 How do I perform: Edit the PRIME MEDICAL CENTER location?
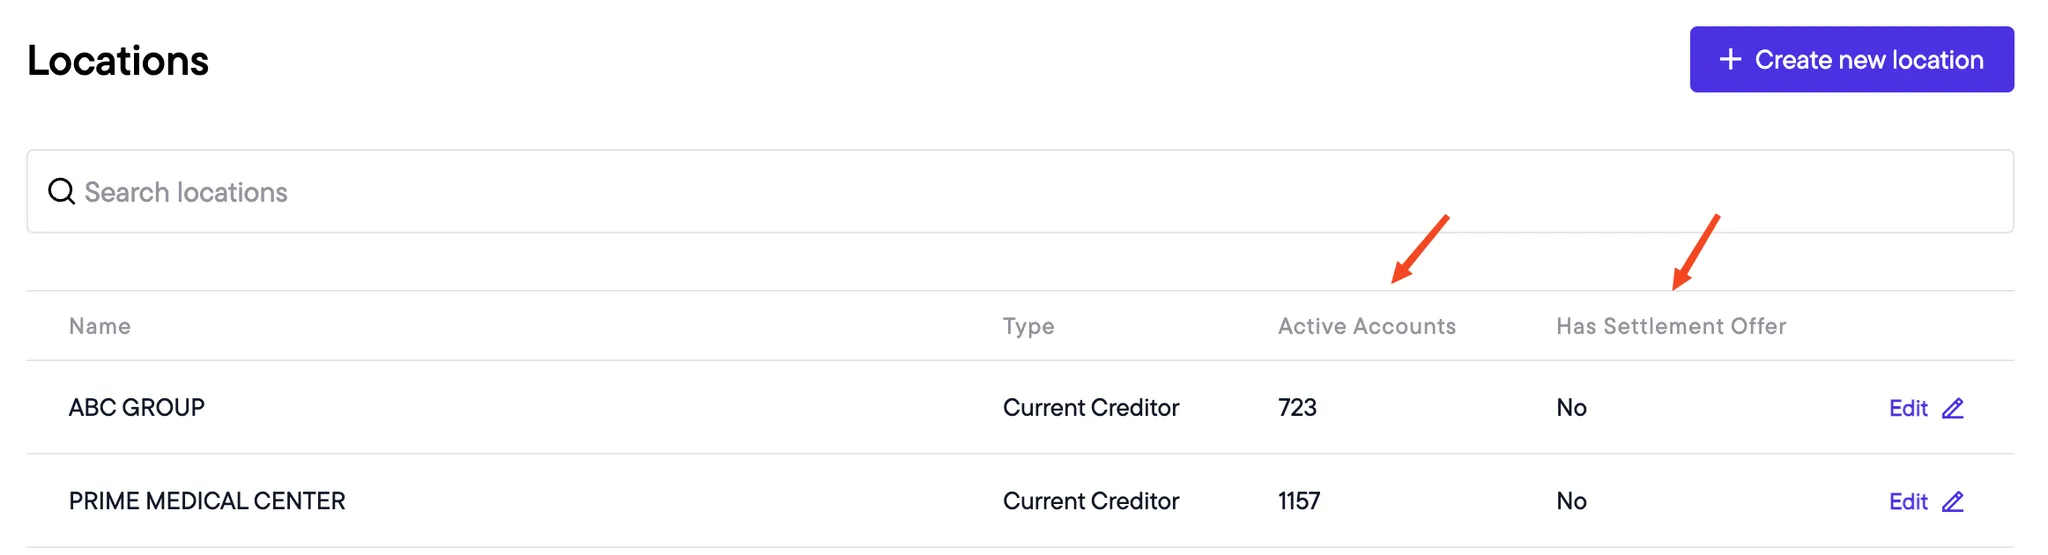[1926, 501]
